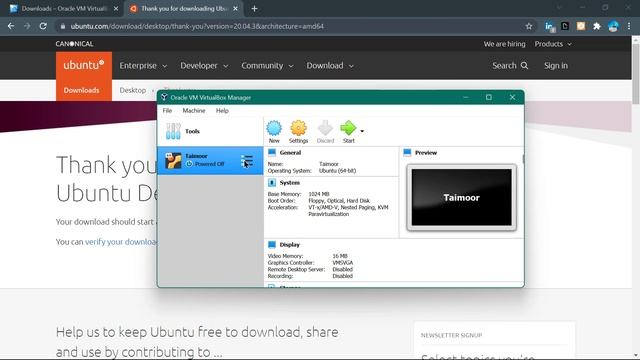The width and height of the screenshot is (640, 360).
Task: Click the VirtualBox details pane scrollbar
Action: click(523, 159)
